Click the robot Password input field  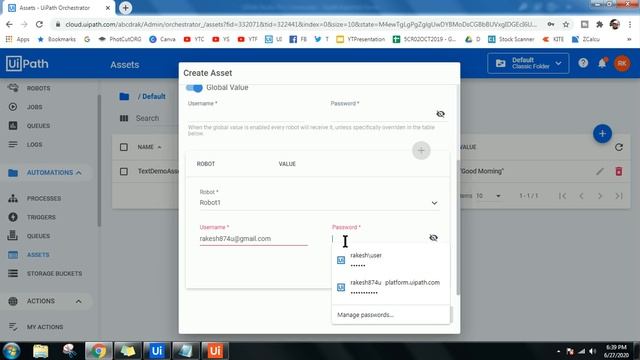[x=380, y=238]
